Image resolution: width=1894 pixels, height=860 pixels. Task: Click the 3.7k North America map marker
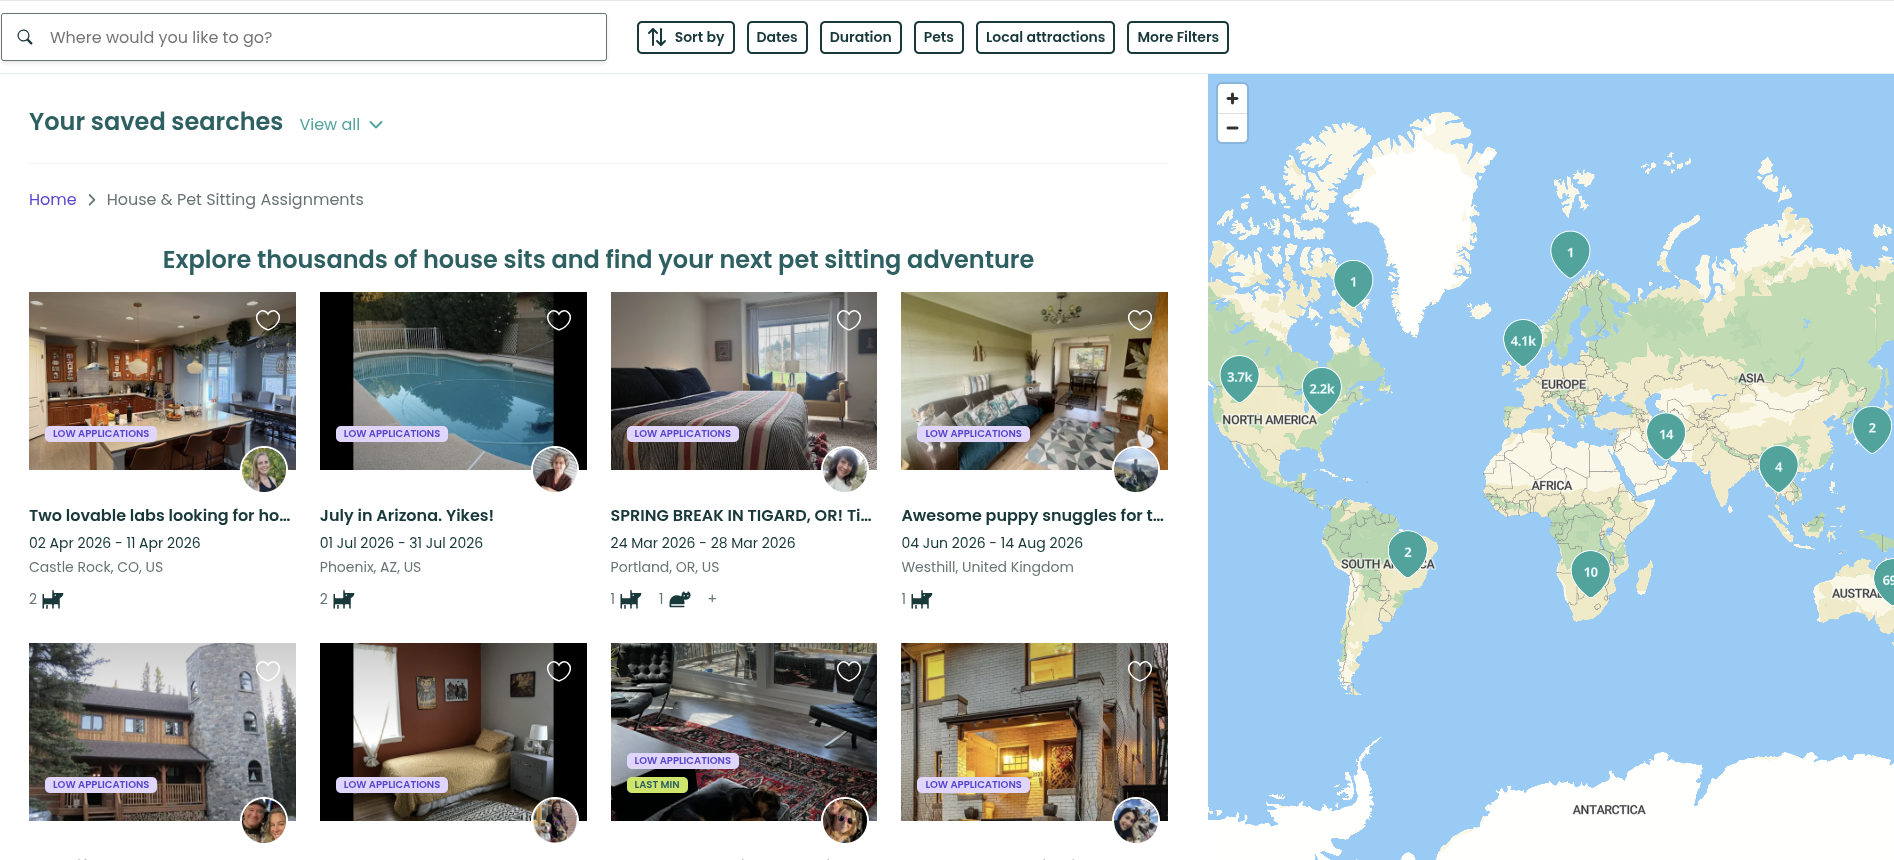pyautogui.click(x=1239, y=377)
